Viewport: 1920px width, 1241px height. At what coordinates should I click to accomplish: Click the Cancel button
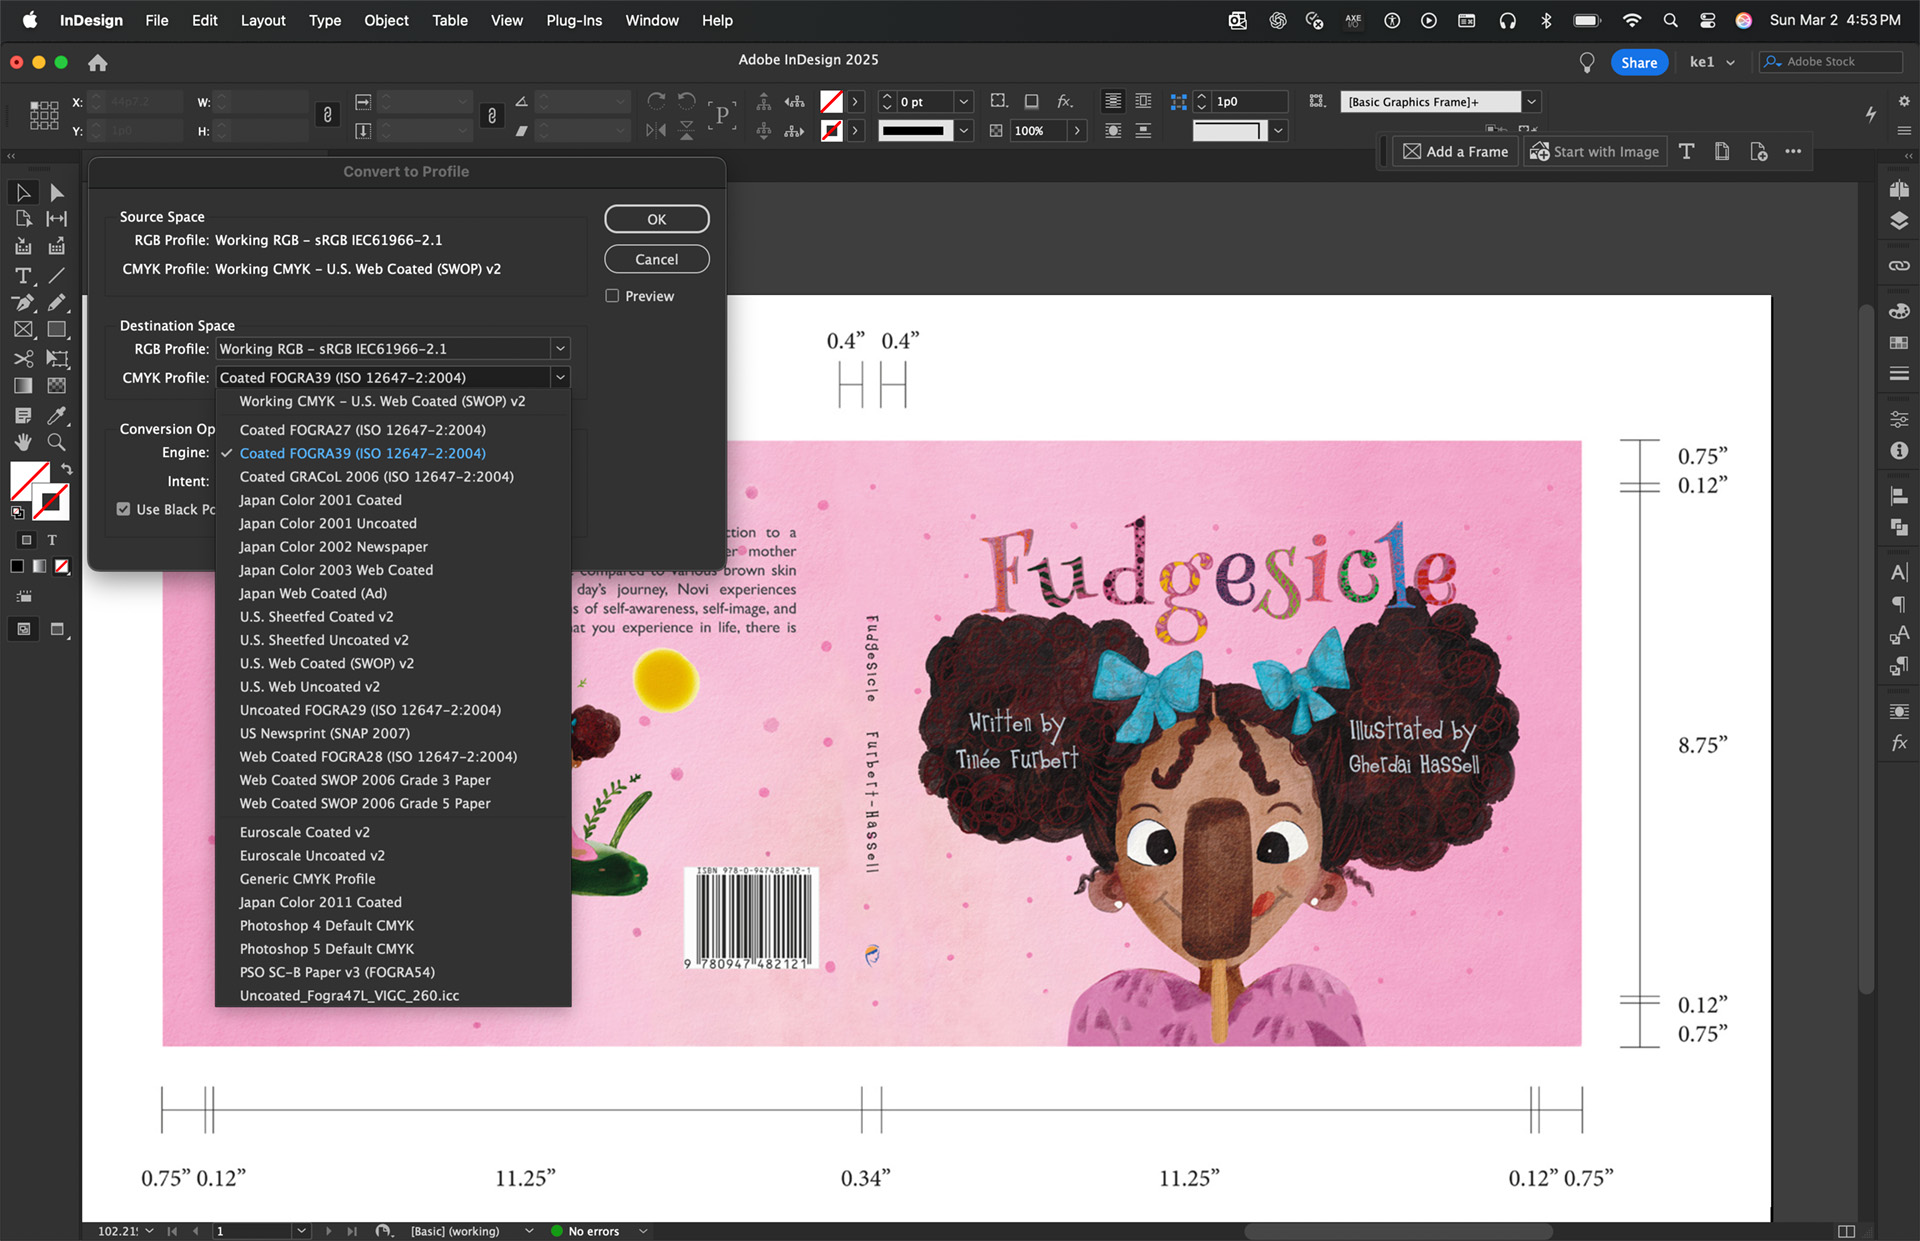(656, 259)
